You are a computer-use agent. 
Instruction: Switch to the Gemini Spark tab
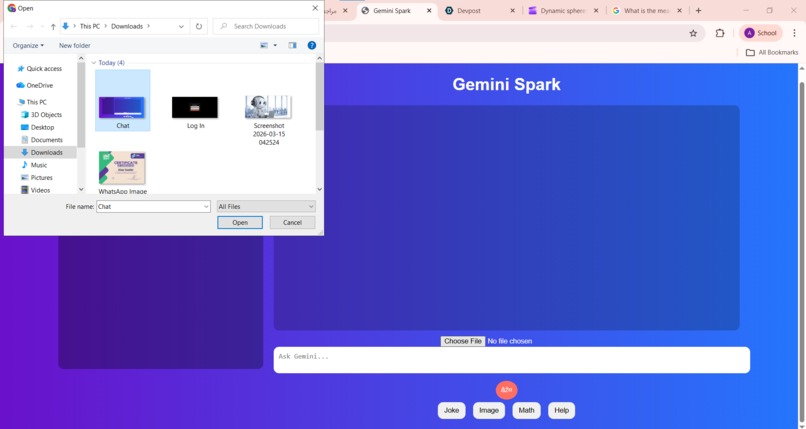click(x=392, y=10)
